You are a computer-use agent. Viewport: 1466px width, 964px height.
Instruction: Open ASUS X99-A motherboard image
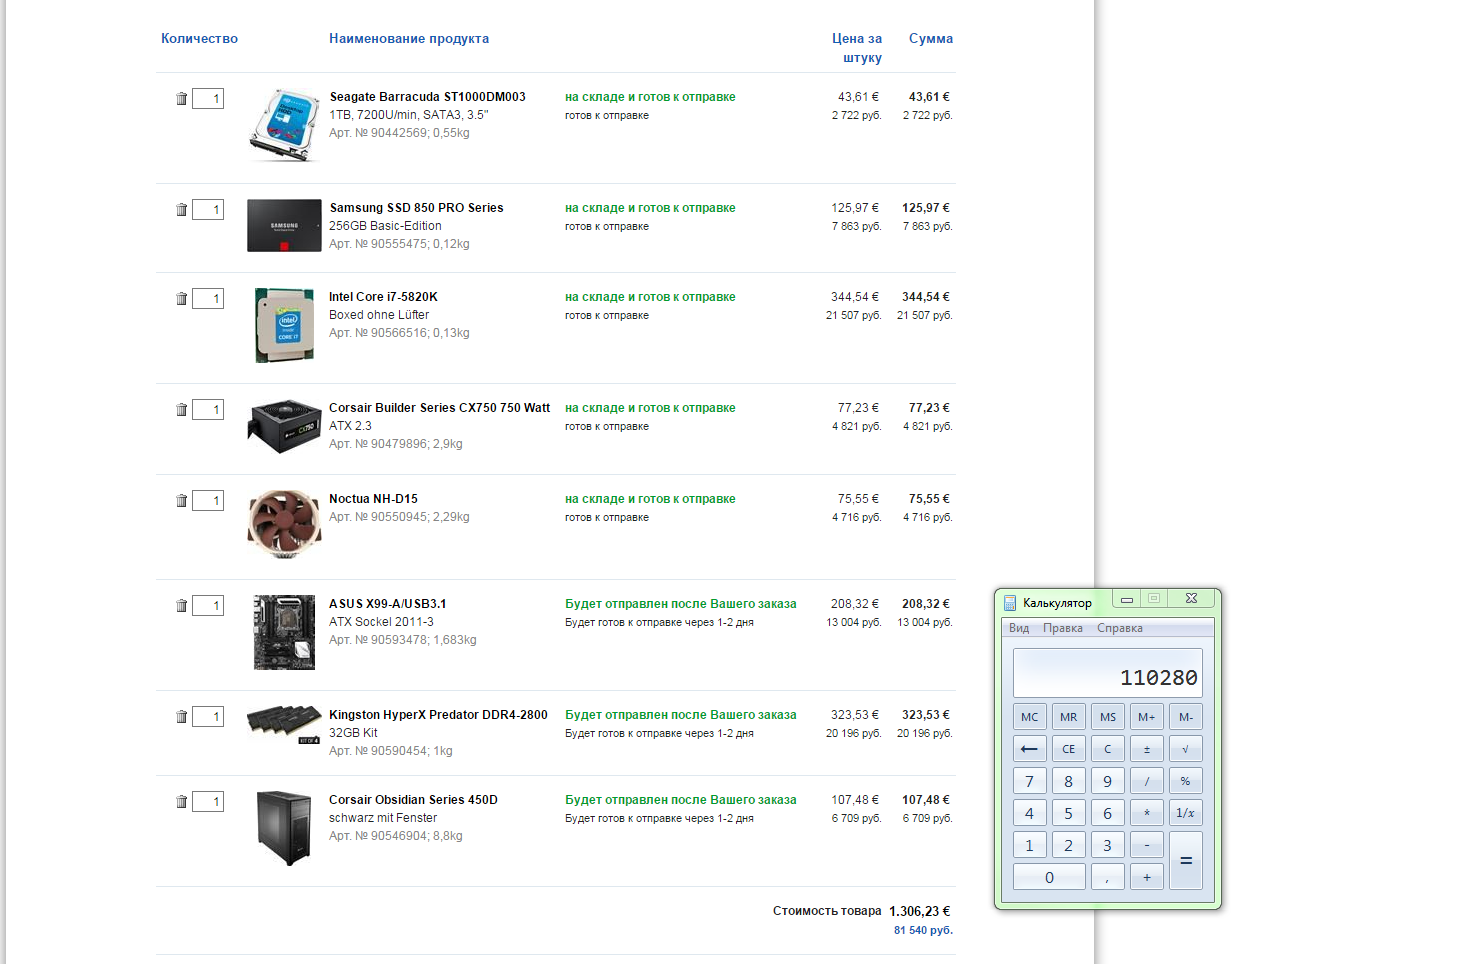pyautogui.click(x=284, y=632)
